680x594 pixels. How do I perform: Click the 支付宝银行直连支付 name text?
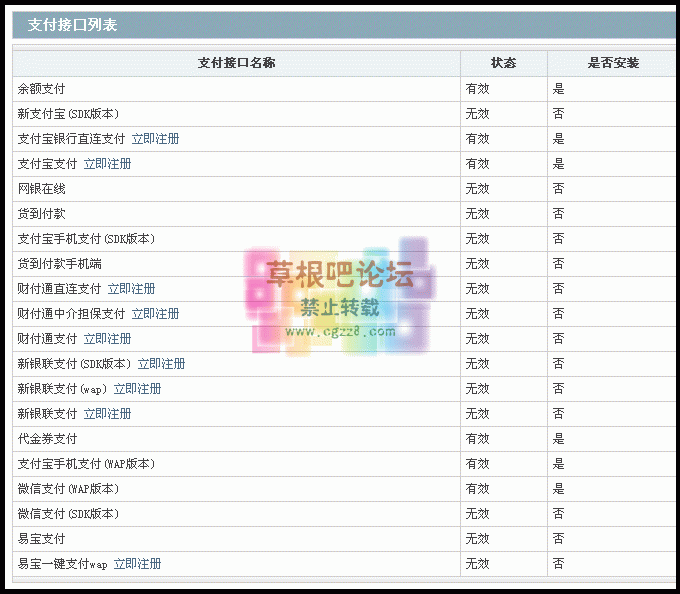click(x=71, y=139)
